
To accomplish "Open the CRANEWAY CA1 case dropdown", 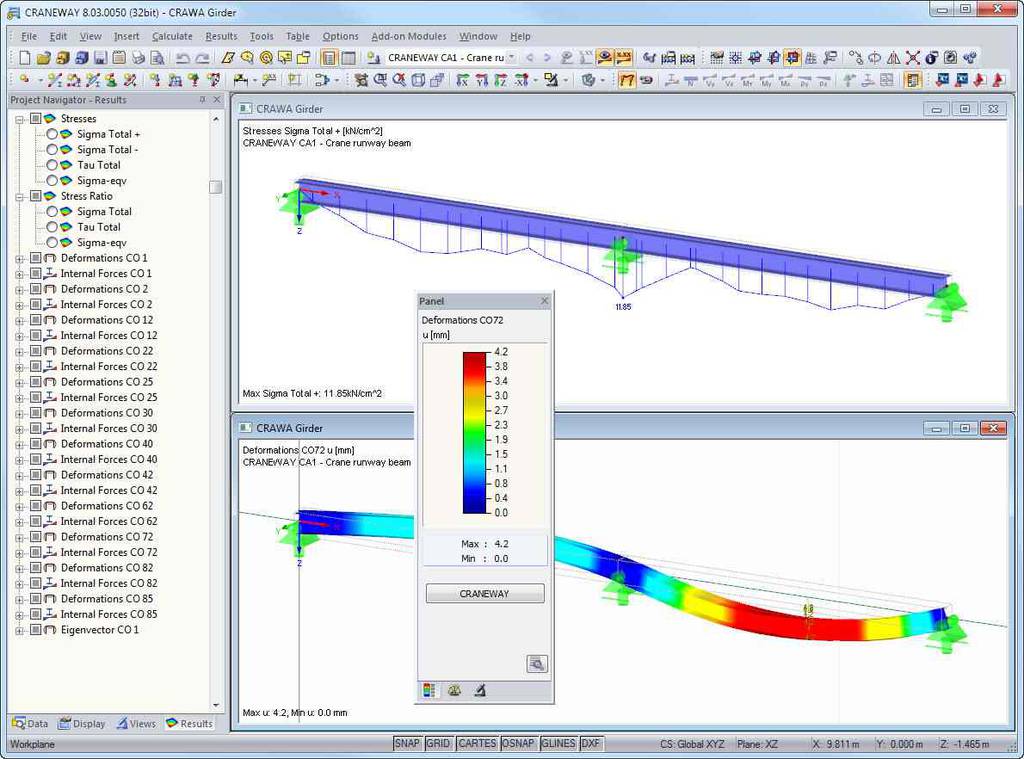I will pyautogui.click(x=512, y=57).
